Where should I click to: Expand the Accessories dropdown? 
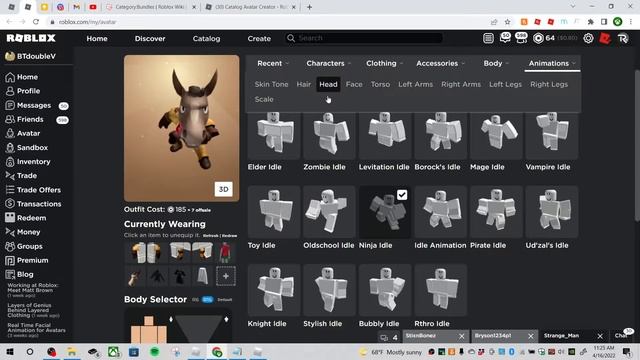point(440,63)
